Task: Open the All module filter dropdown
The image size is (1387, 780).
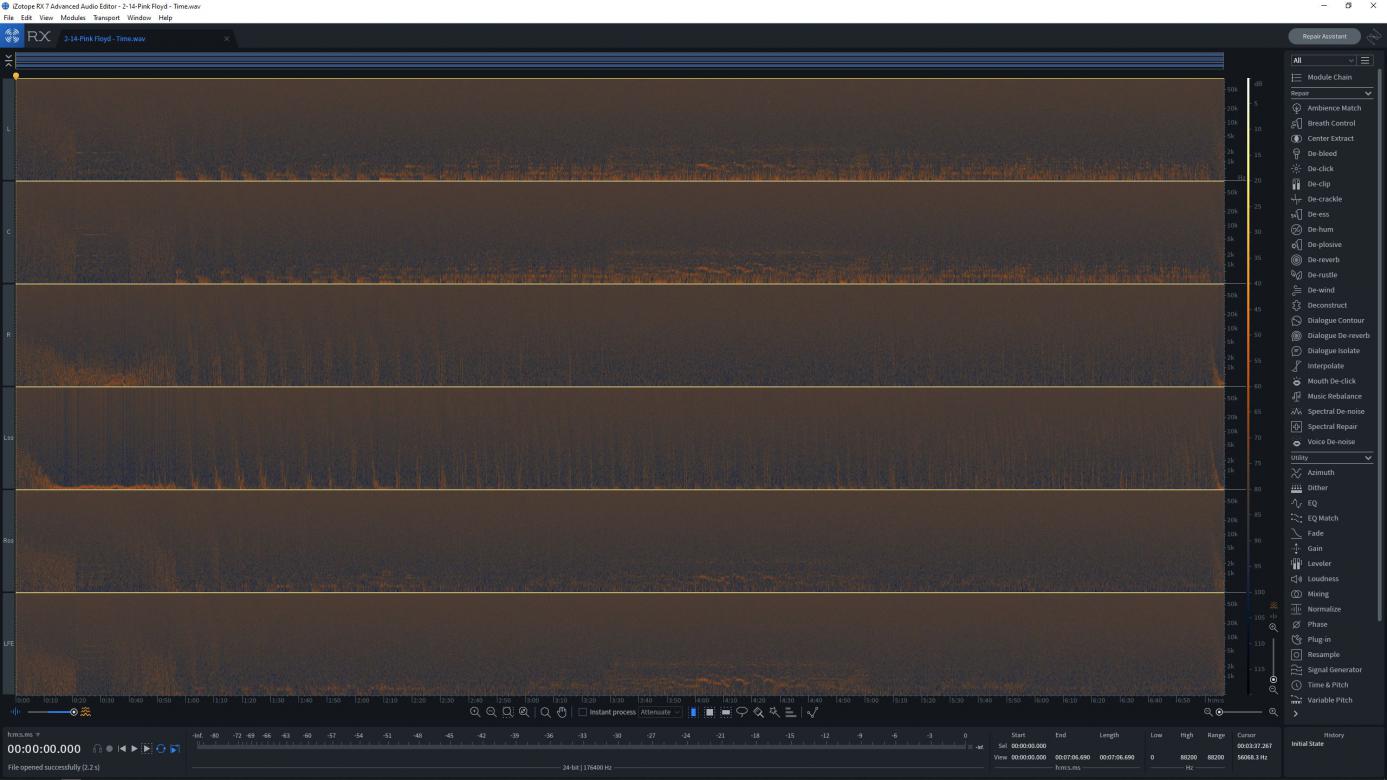Action: (x=1322, y=60)
